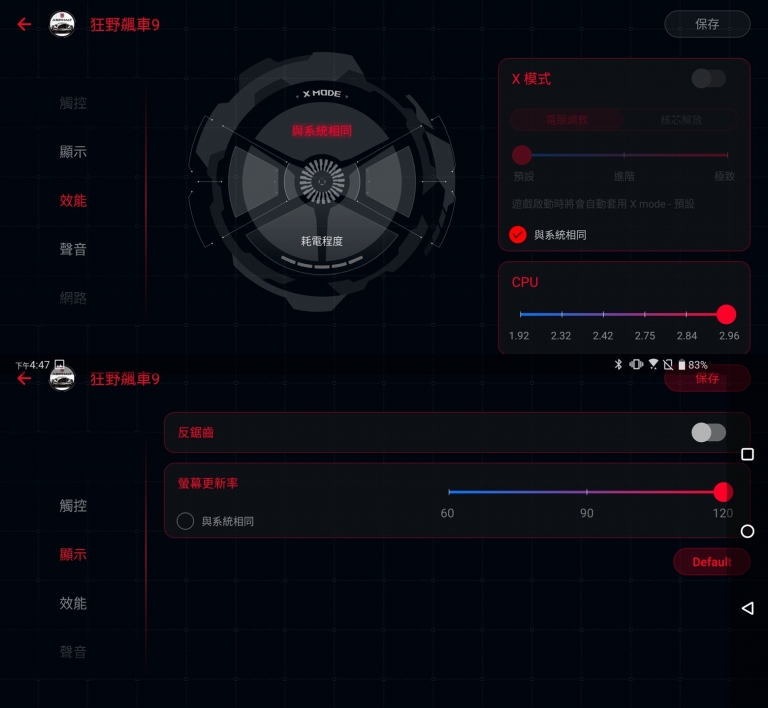This screenshot has width=768, height=708.
Task: Tap the battery status icon
Action: [x=681, y=365]
